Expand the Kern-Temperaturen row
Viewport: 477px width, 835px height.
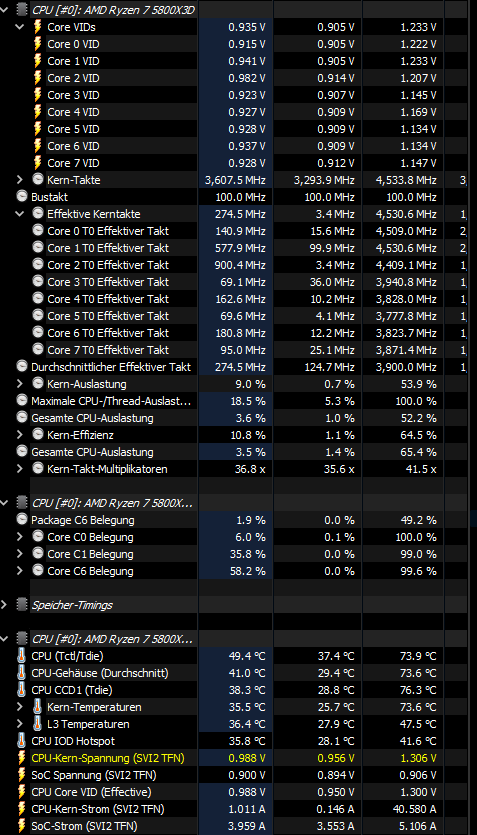[20, 707]
